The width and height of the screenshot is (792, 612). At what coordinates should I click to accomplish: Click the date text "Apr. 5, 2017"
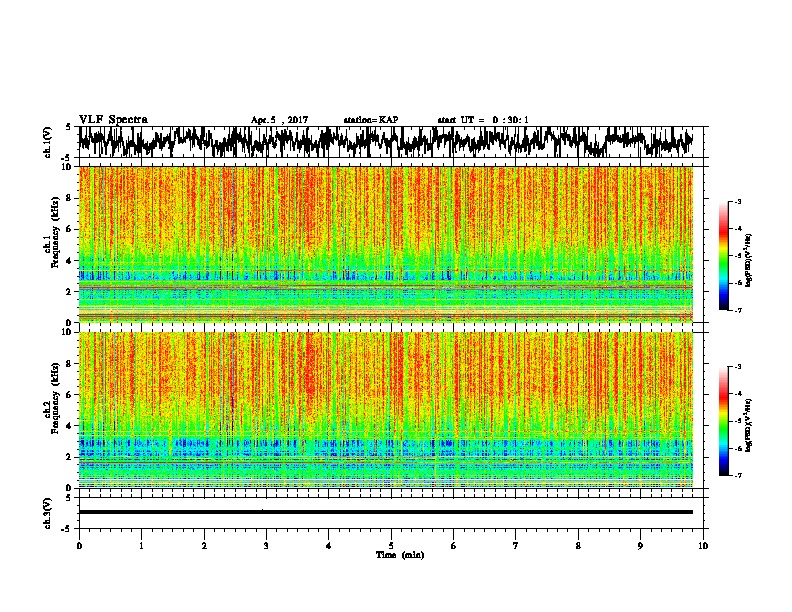[279, 120]
